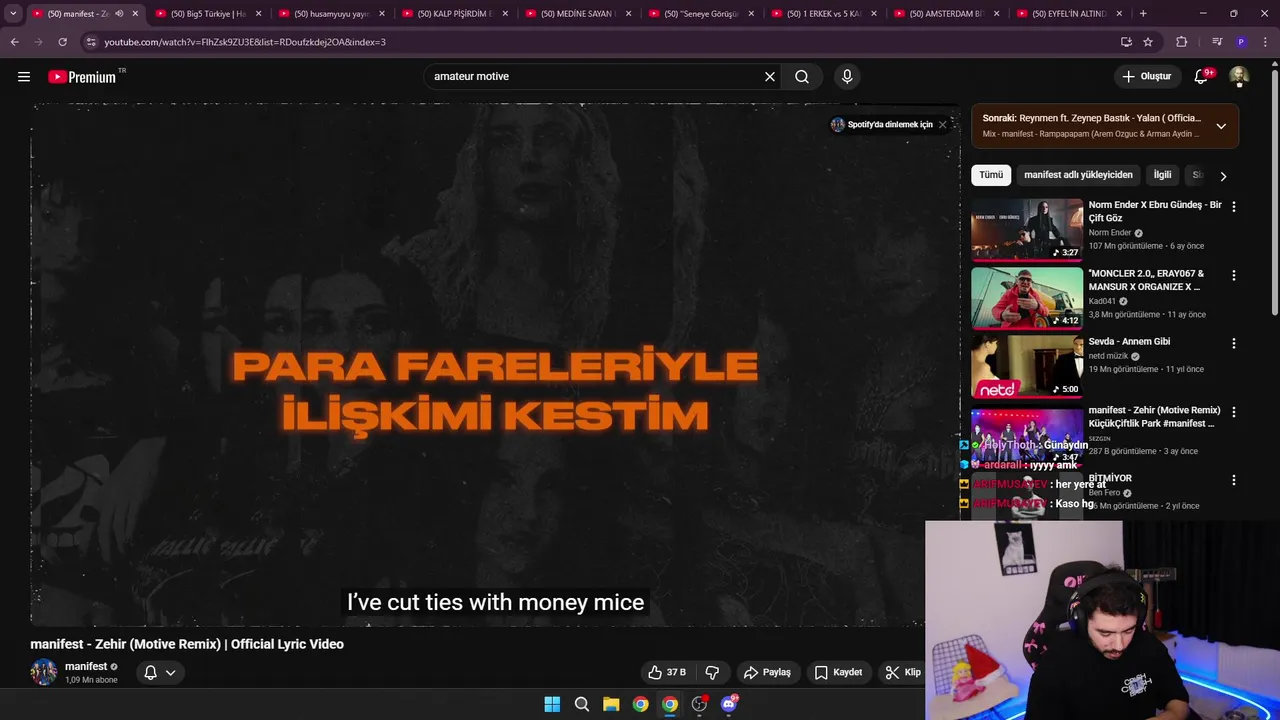Switch to MEDİNE SAYAN tab

[x=577, y=14]
